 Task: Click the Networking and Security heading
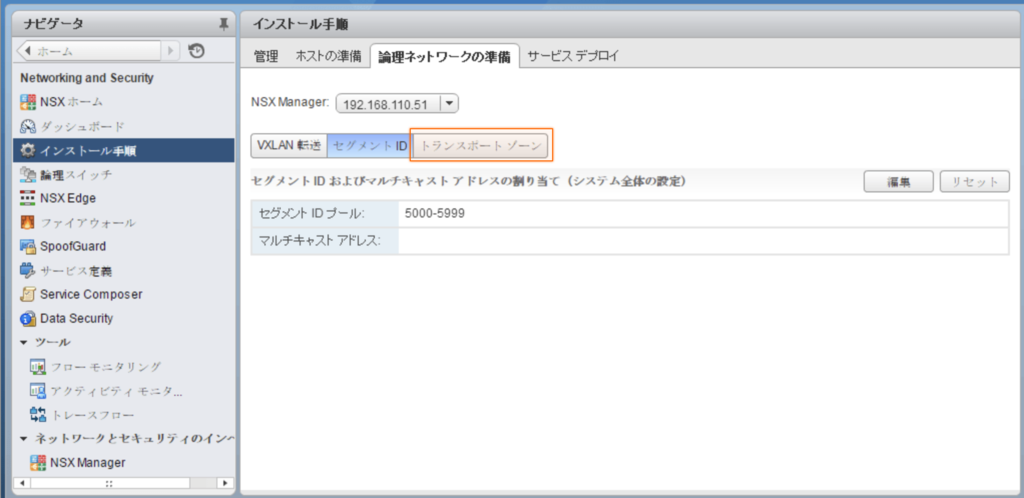[87, 78]
